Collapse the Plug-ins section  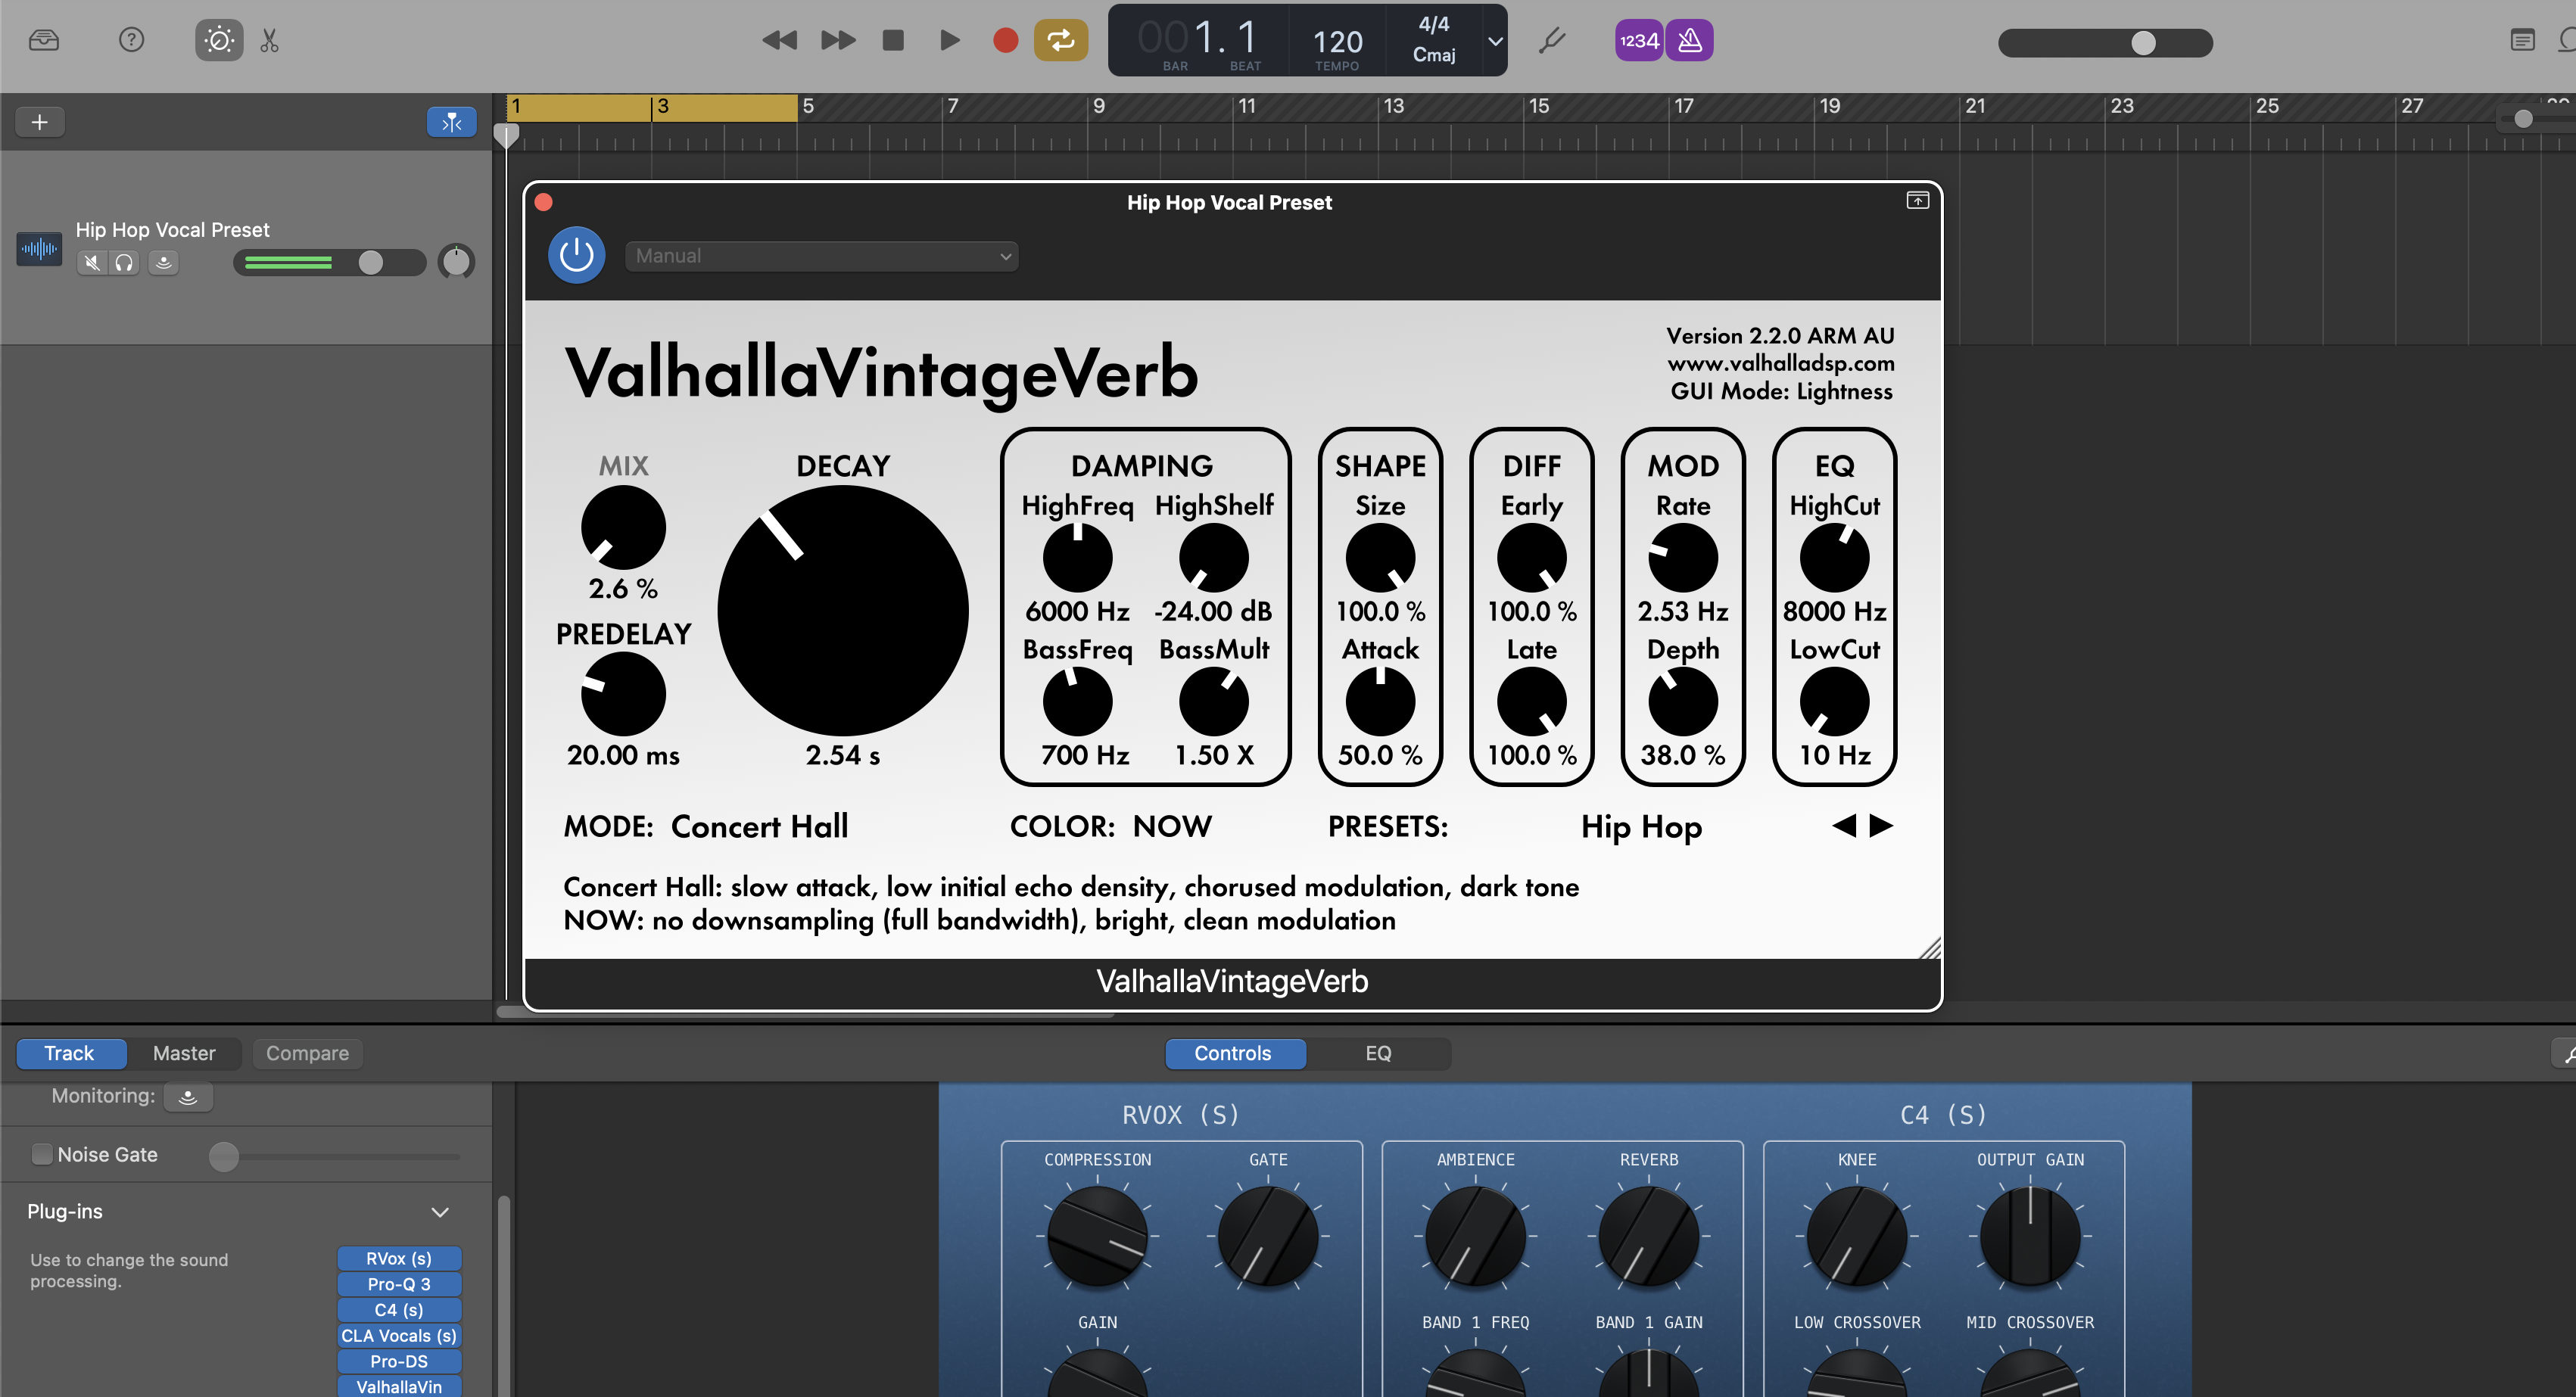(x=440, y=1211)
